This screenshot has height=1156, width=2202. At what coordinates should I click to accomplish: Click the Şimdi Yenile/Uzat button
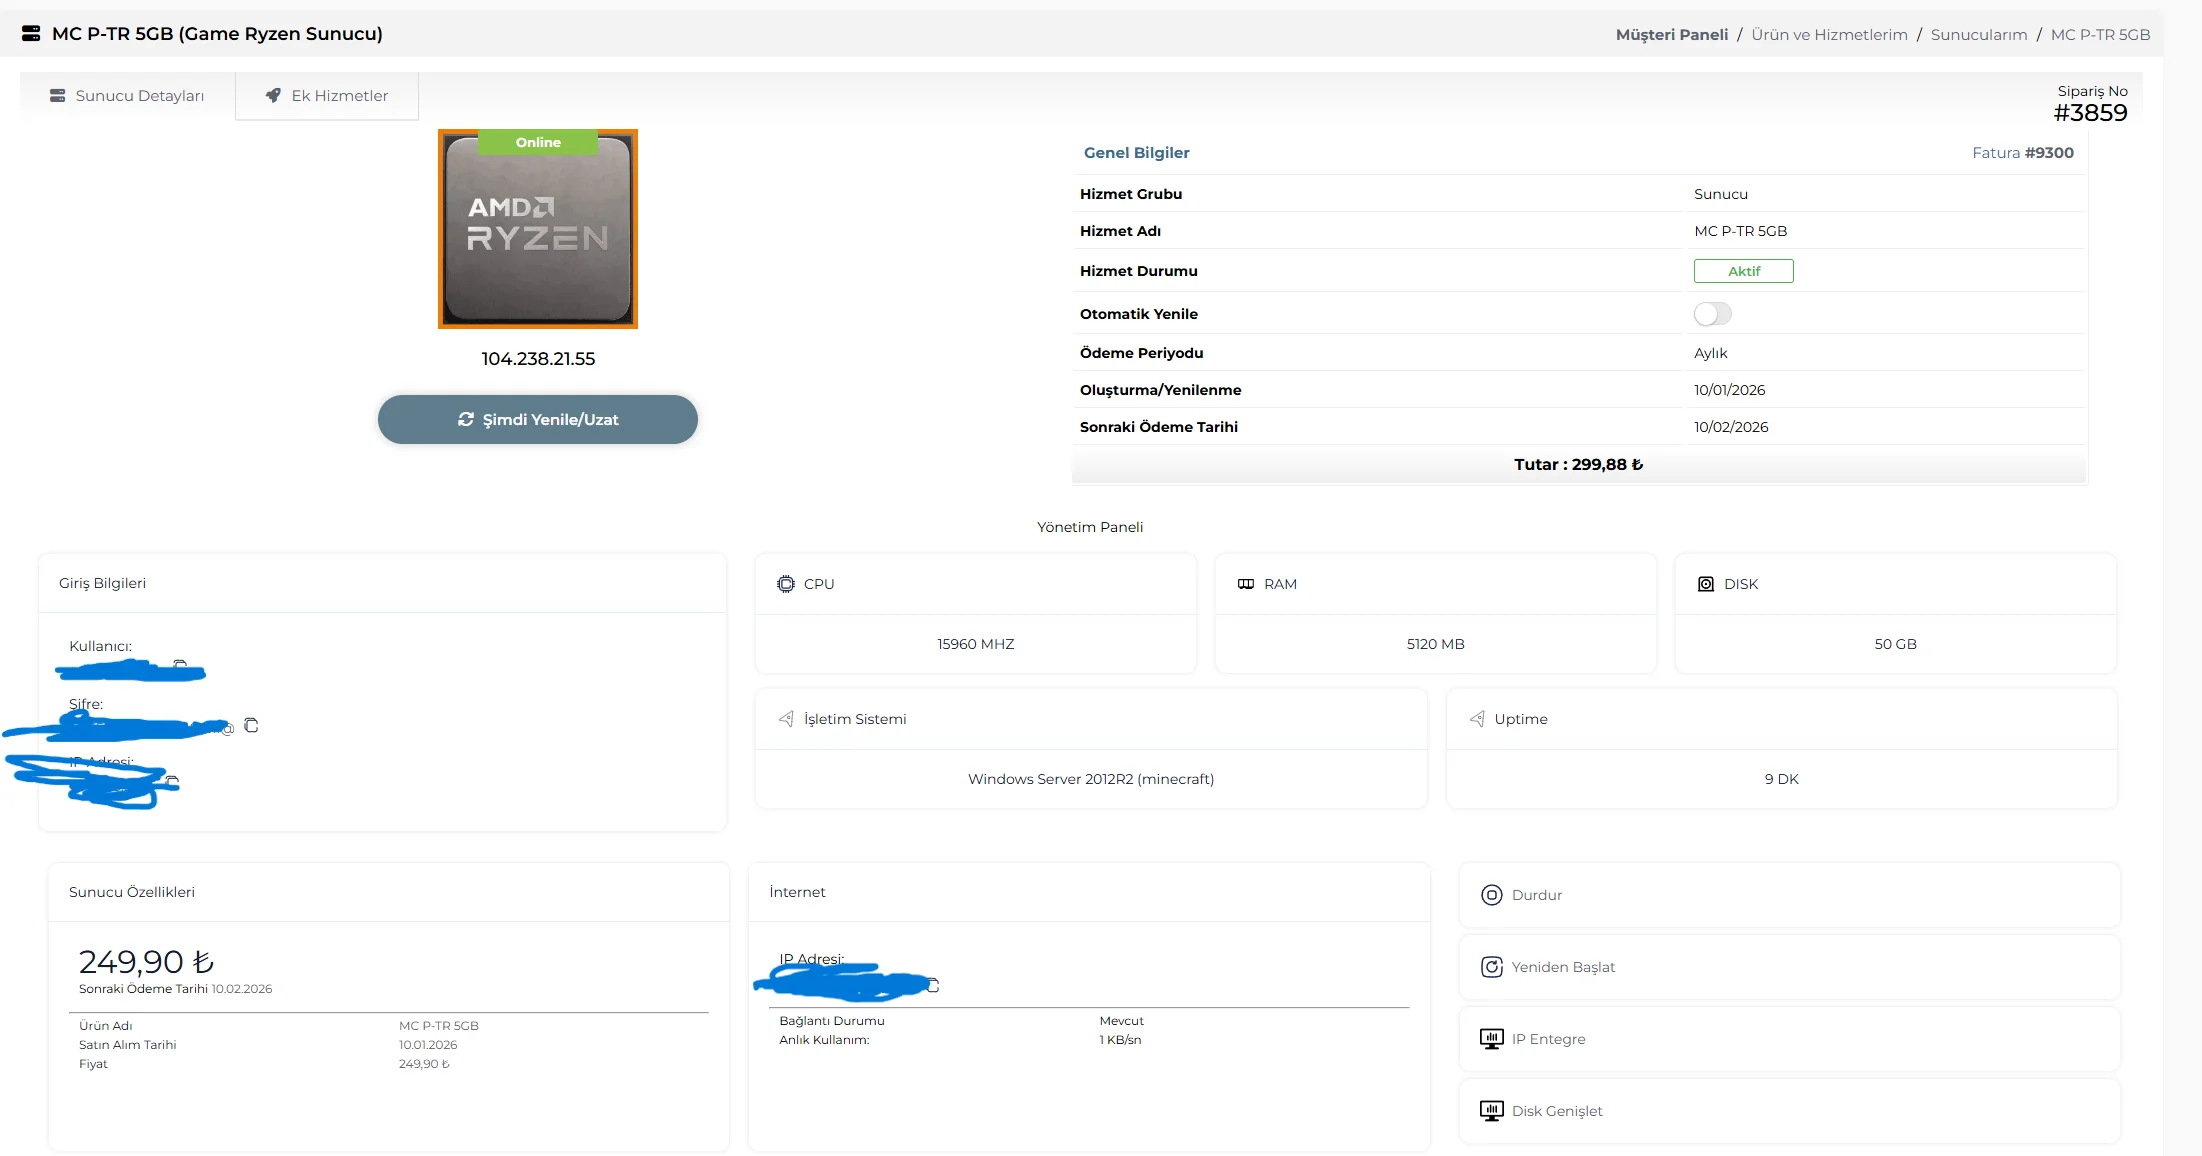[538, 420]
